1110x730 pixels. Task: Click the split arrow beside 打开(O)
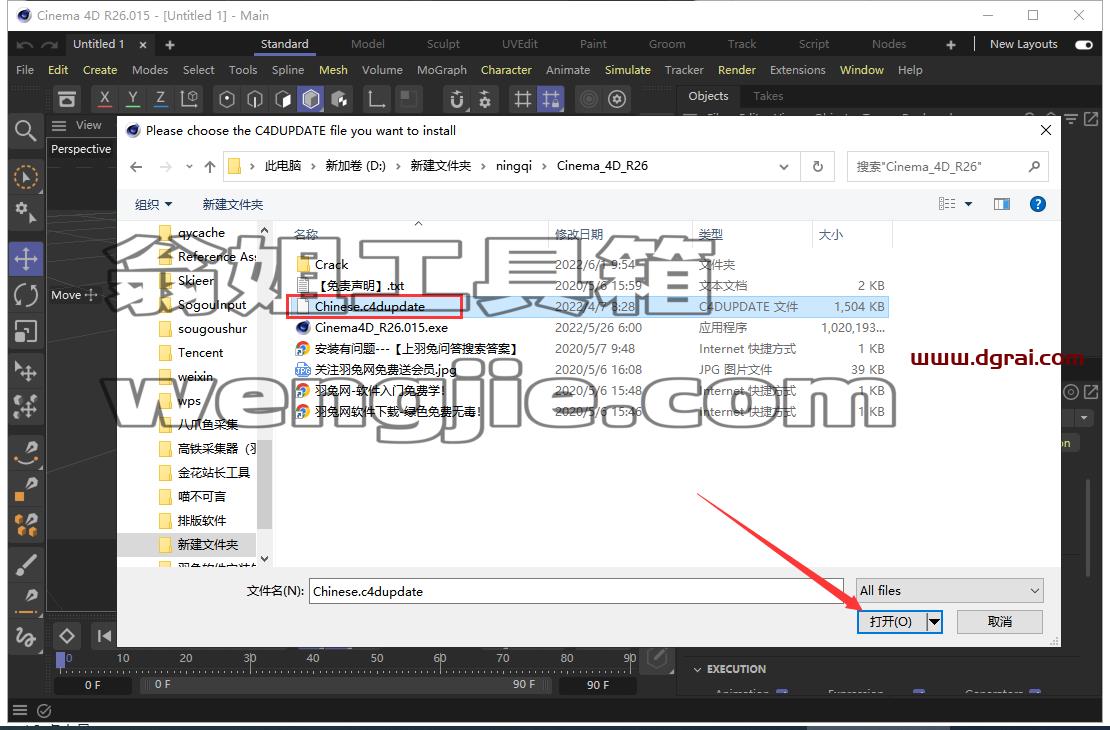coord(934,622)
